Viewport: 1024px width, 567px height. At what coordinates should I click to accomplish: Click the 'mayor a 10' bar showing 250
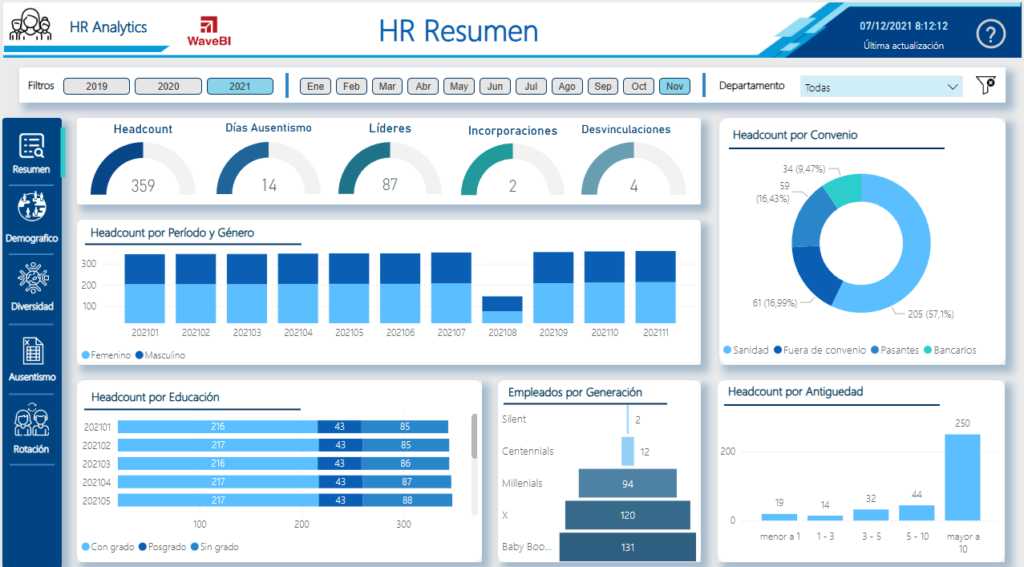tap(962, 477)
